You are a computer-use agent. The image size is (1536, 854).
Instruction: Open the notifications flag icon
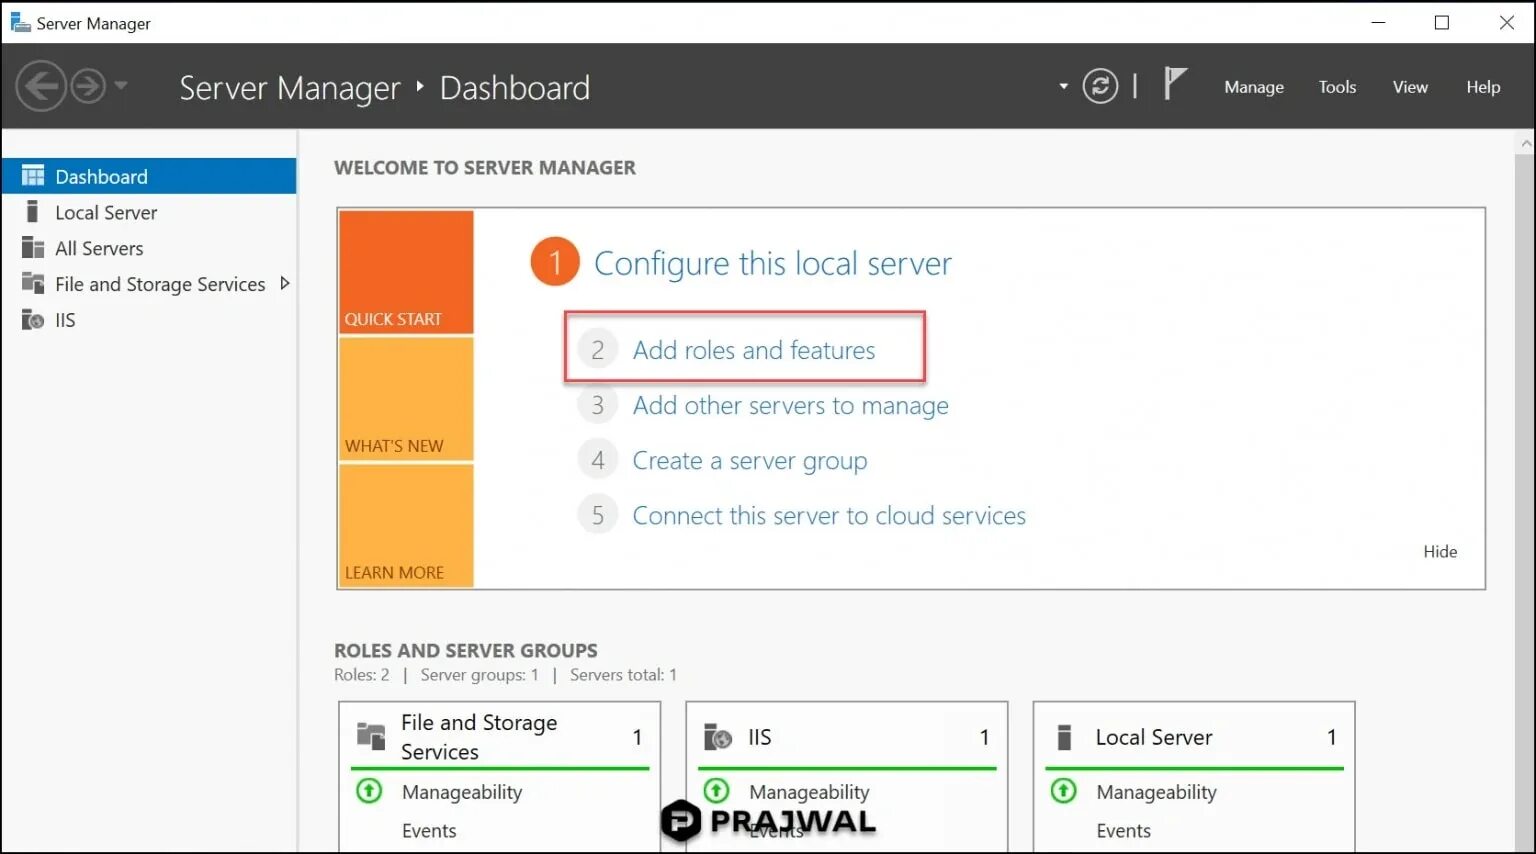click(x=1175, y=83)
